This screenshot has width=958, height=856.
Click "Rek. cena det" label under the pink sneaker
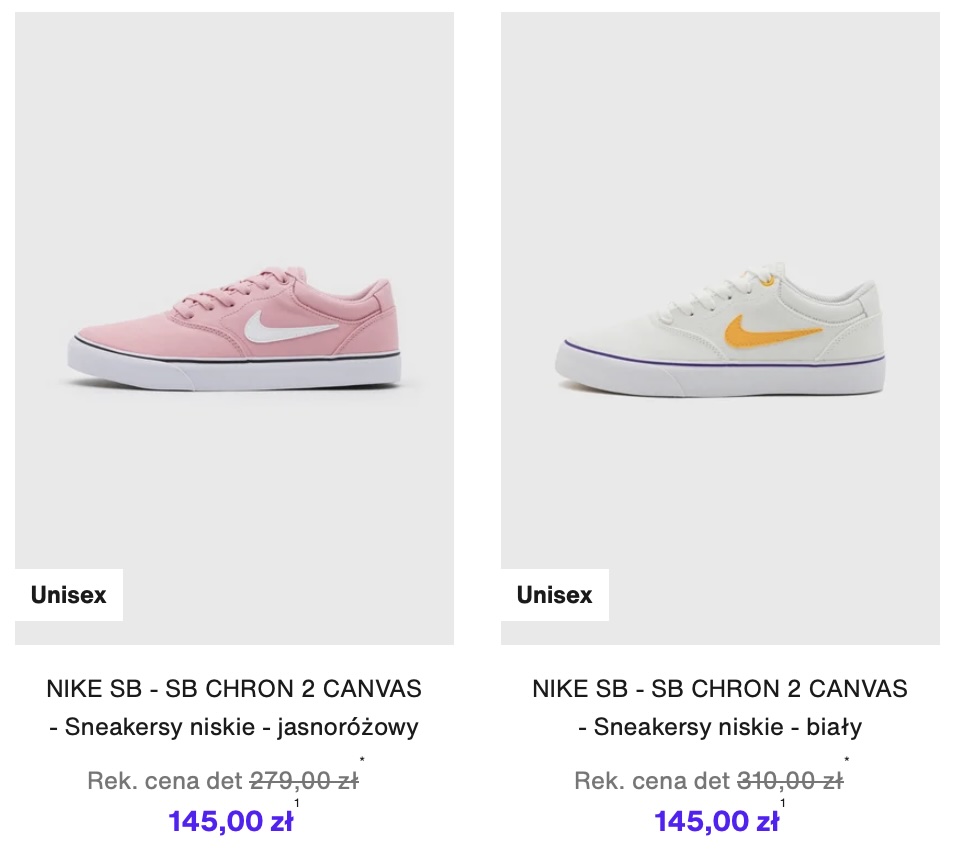tap(165, 781)
